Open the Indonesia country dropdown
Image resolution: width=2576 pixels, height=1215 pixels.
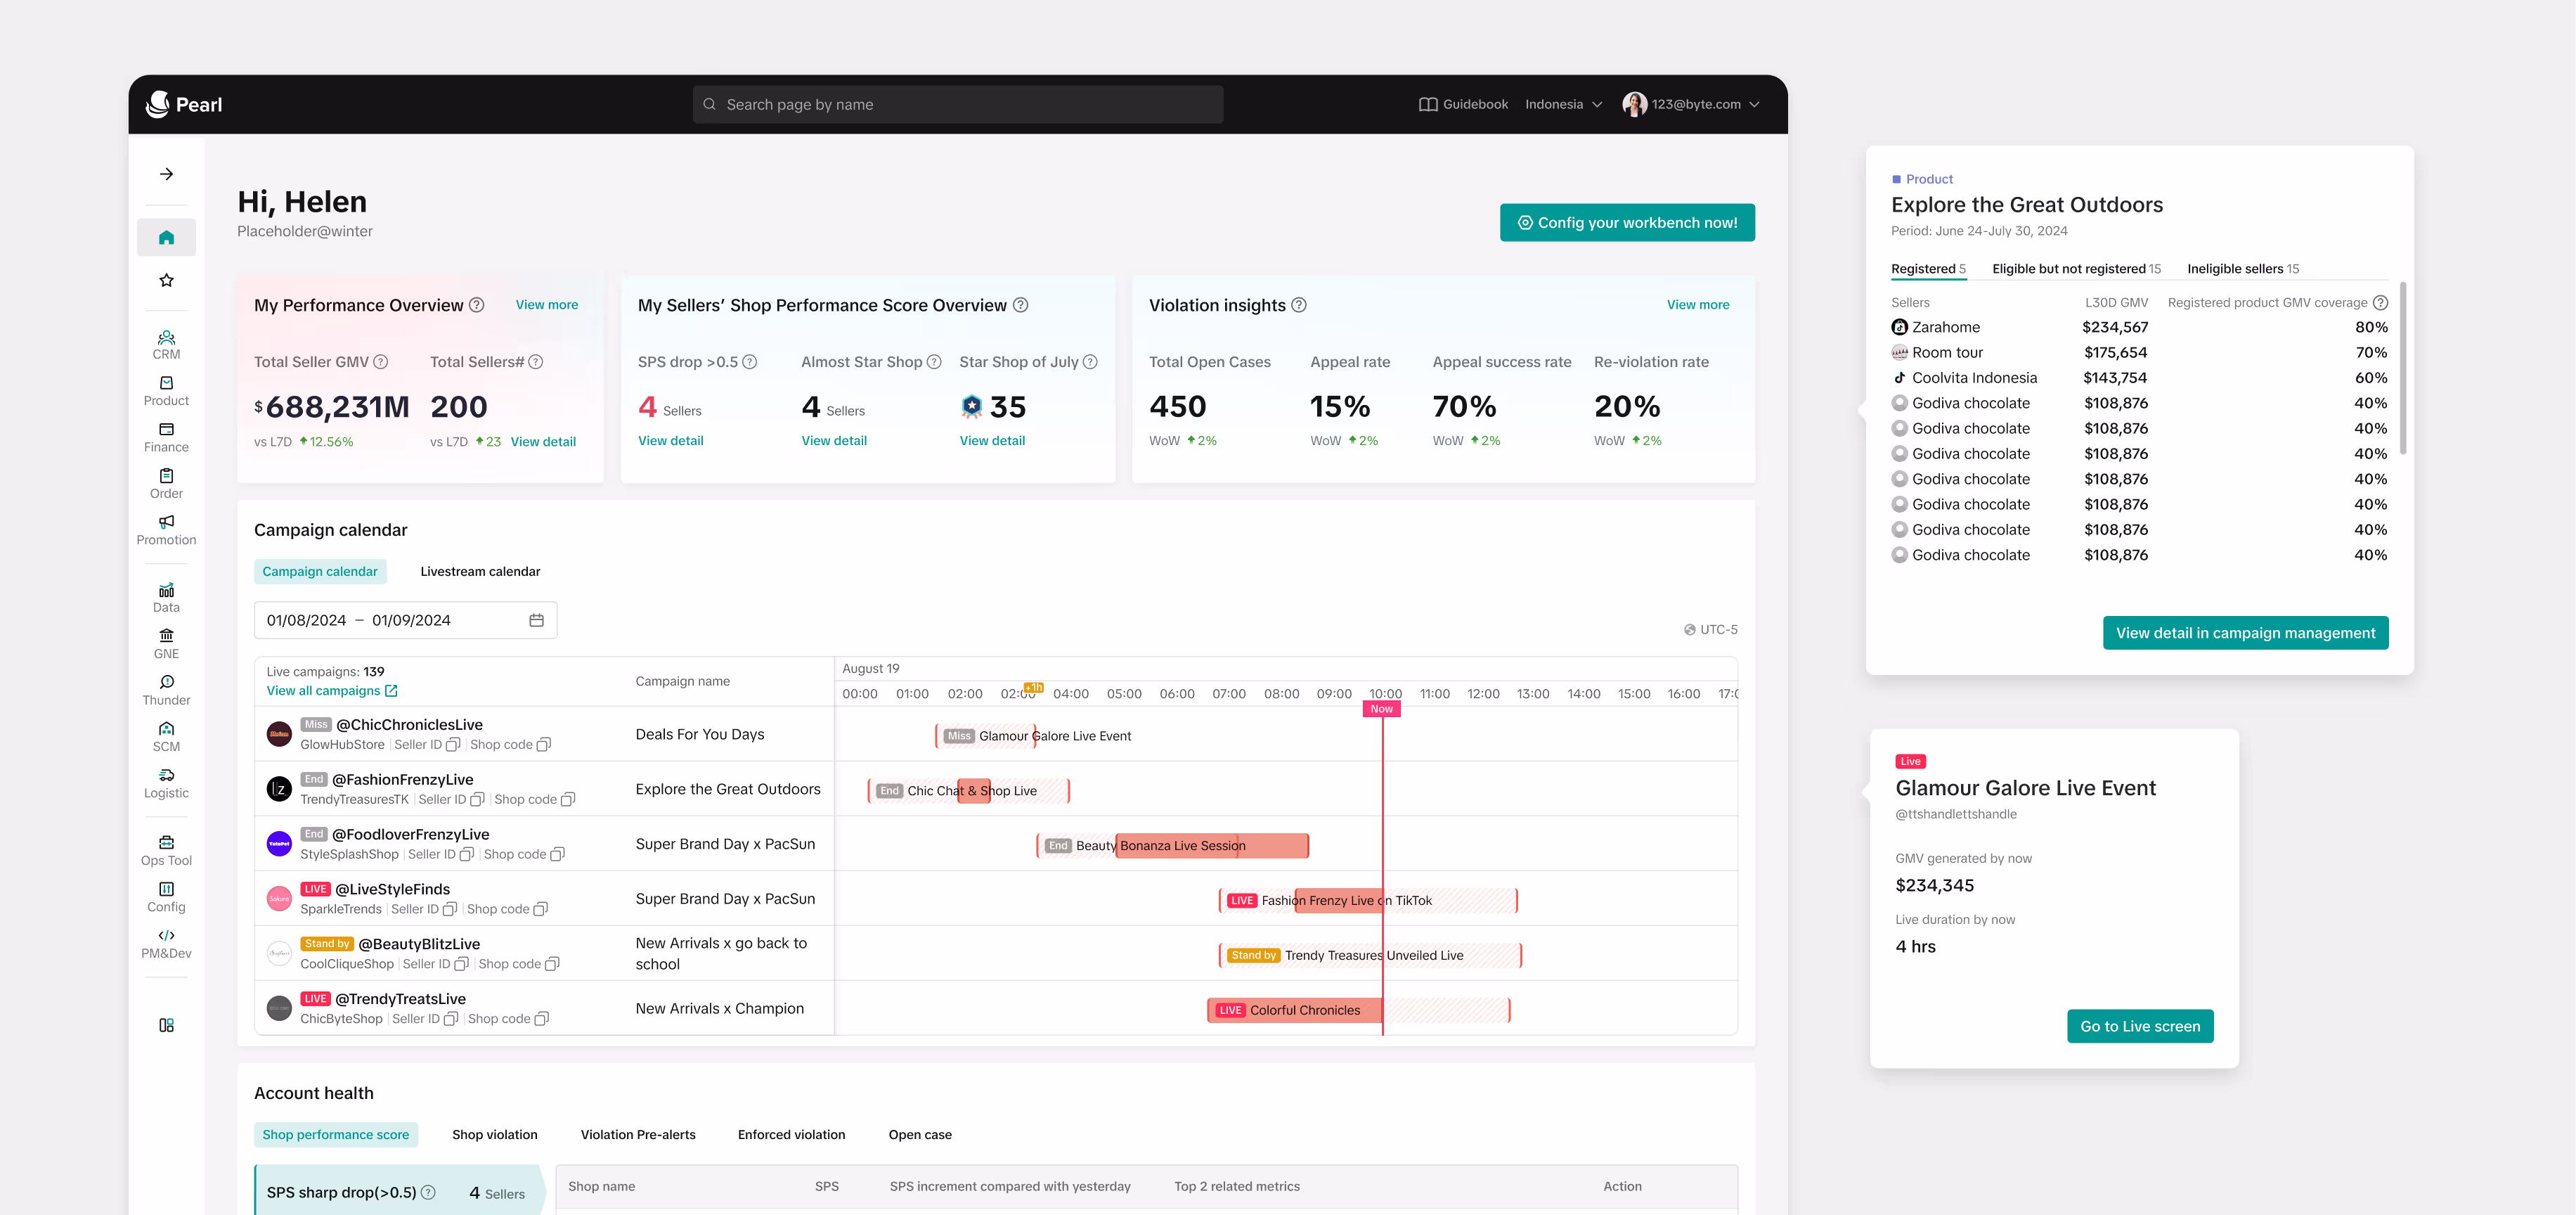pyautogui.click(x=1563, y=104)
